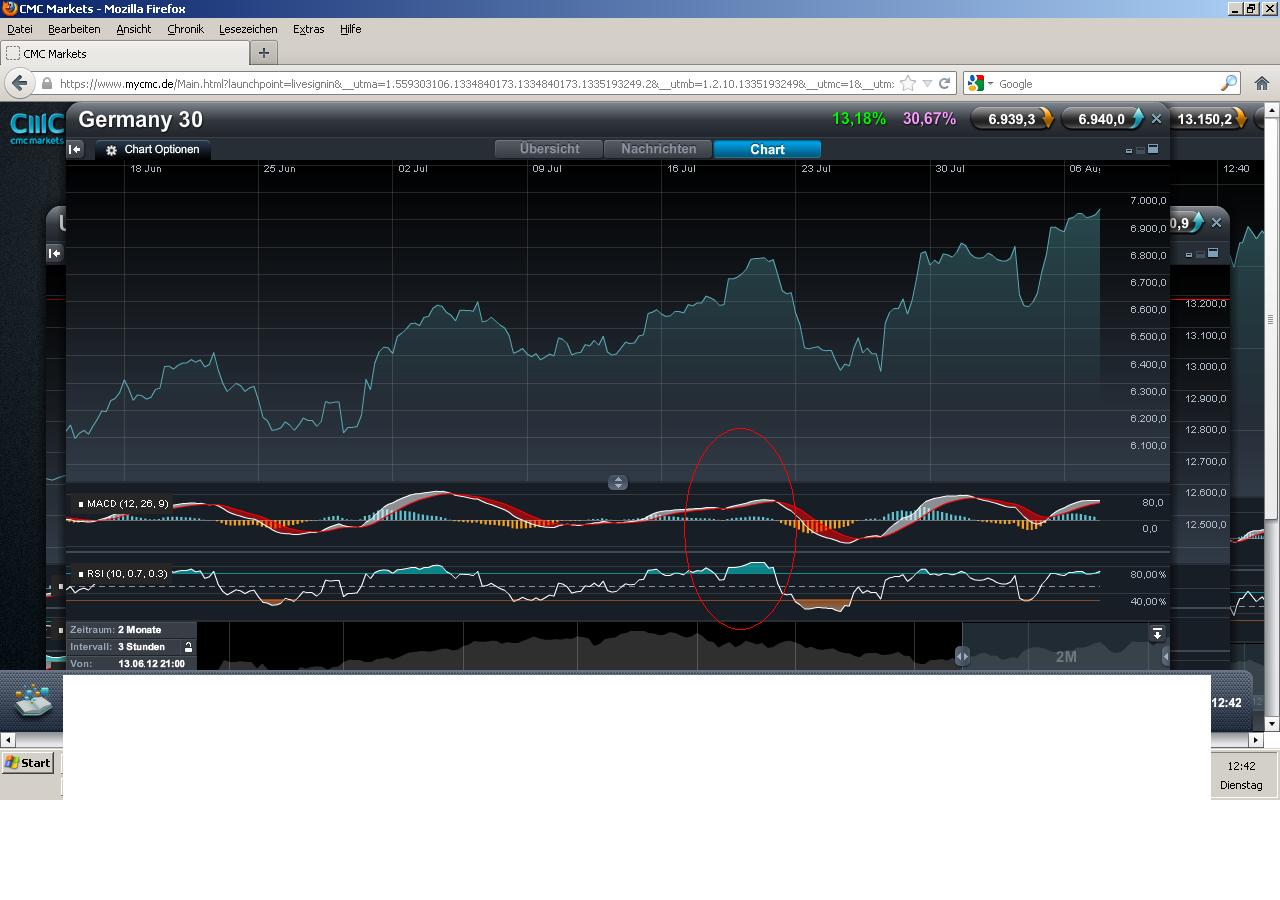
Task: Collapse the Germany 30 side panel arrow
Action: [x=75, y=150]
